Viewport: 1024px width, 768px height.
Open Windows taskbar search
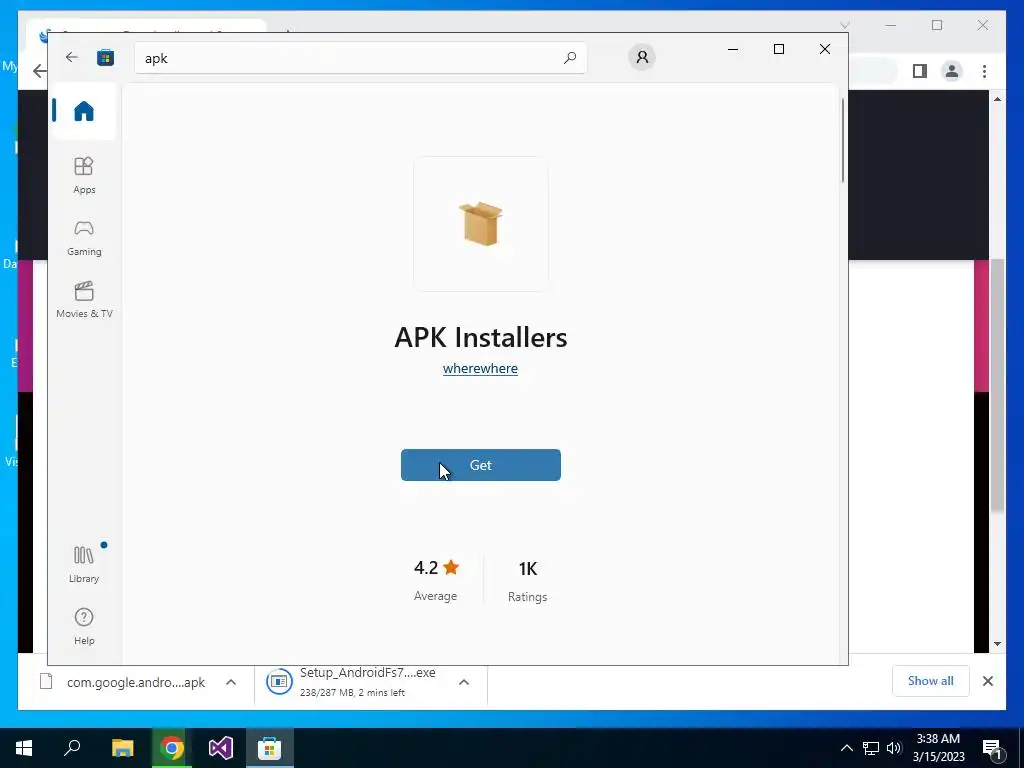coord(72,748)
